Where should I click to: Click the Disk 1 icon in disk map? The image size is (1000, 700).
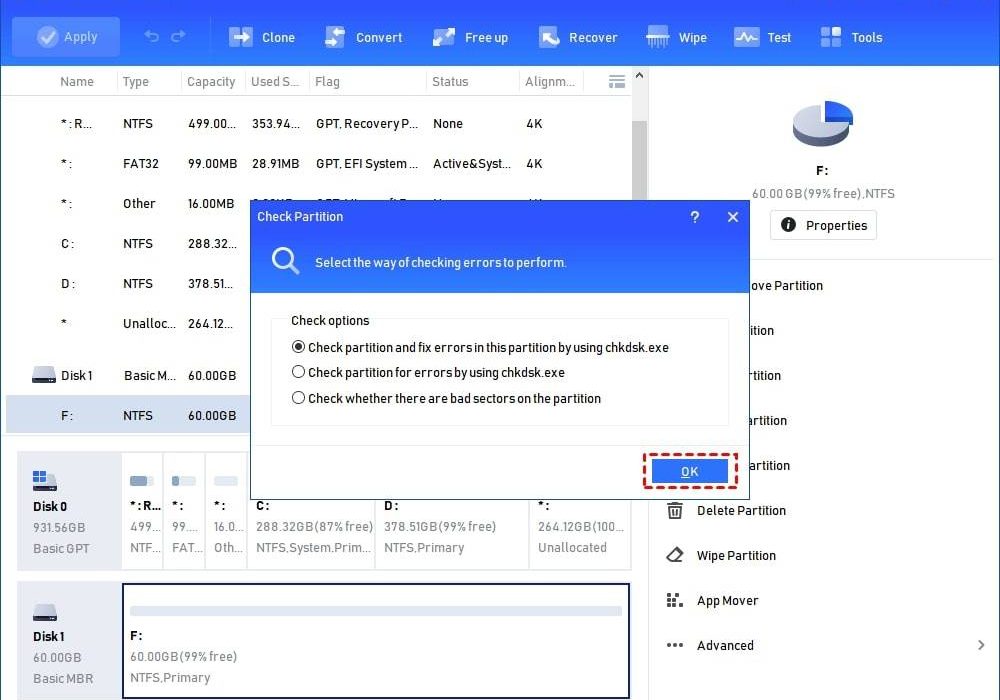(x=45, y=613)
